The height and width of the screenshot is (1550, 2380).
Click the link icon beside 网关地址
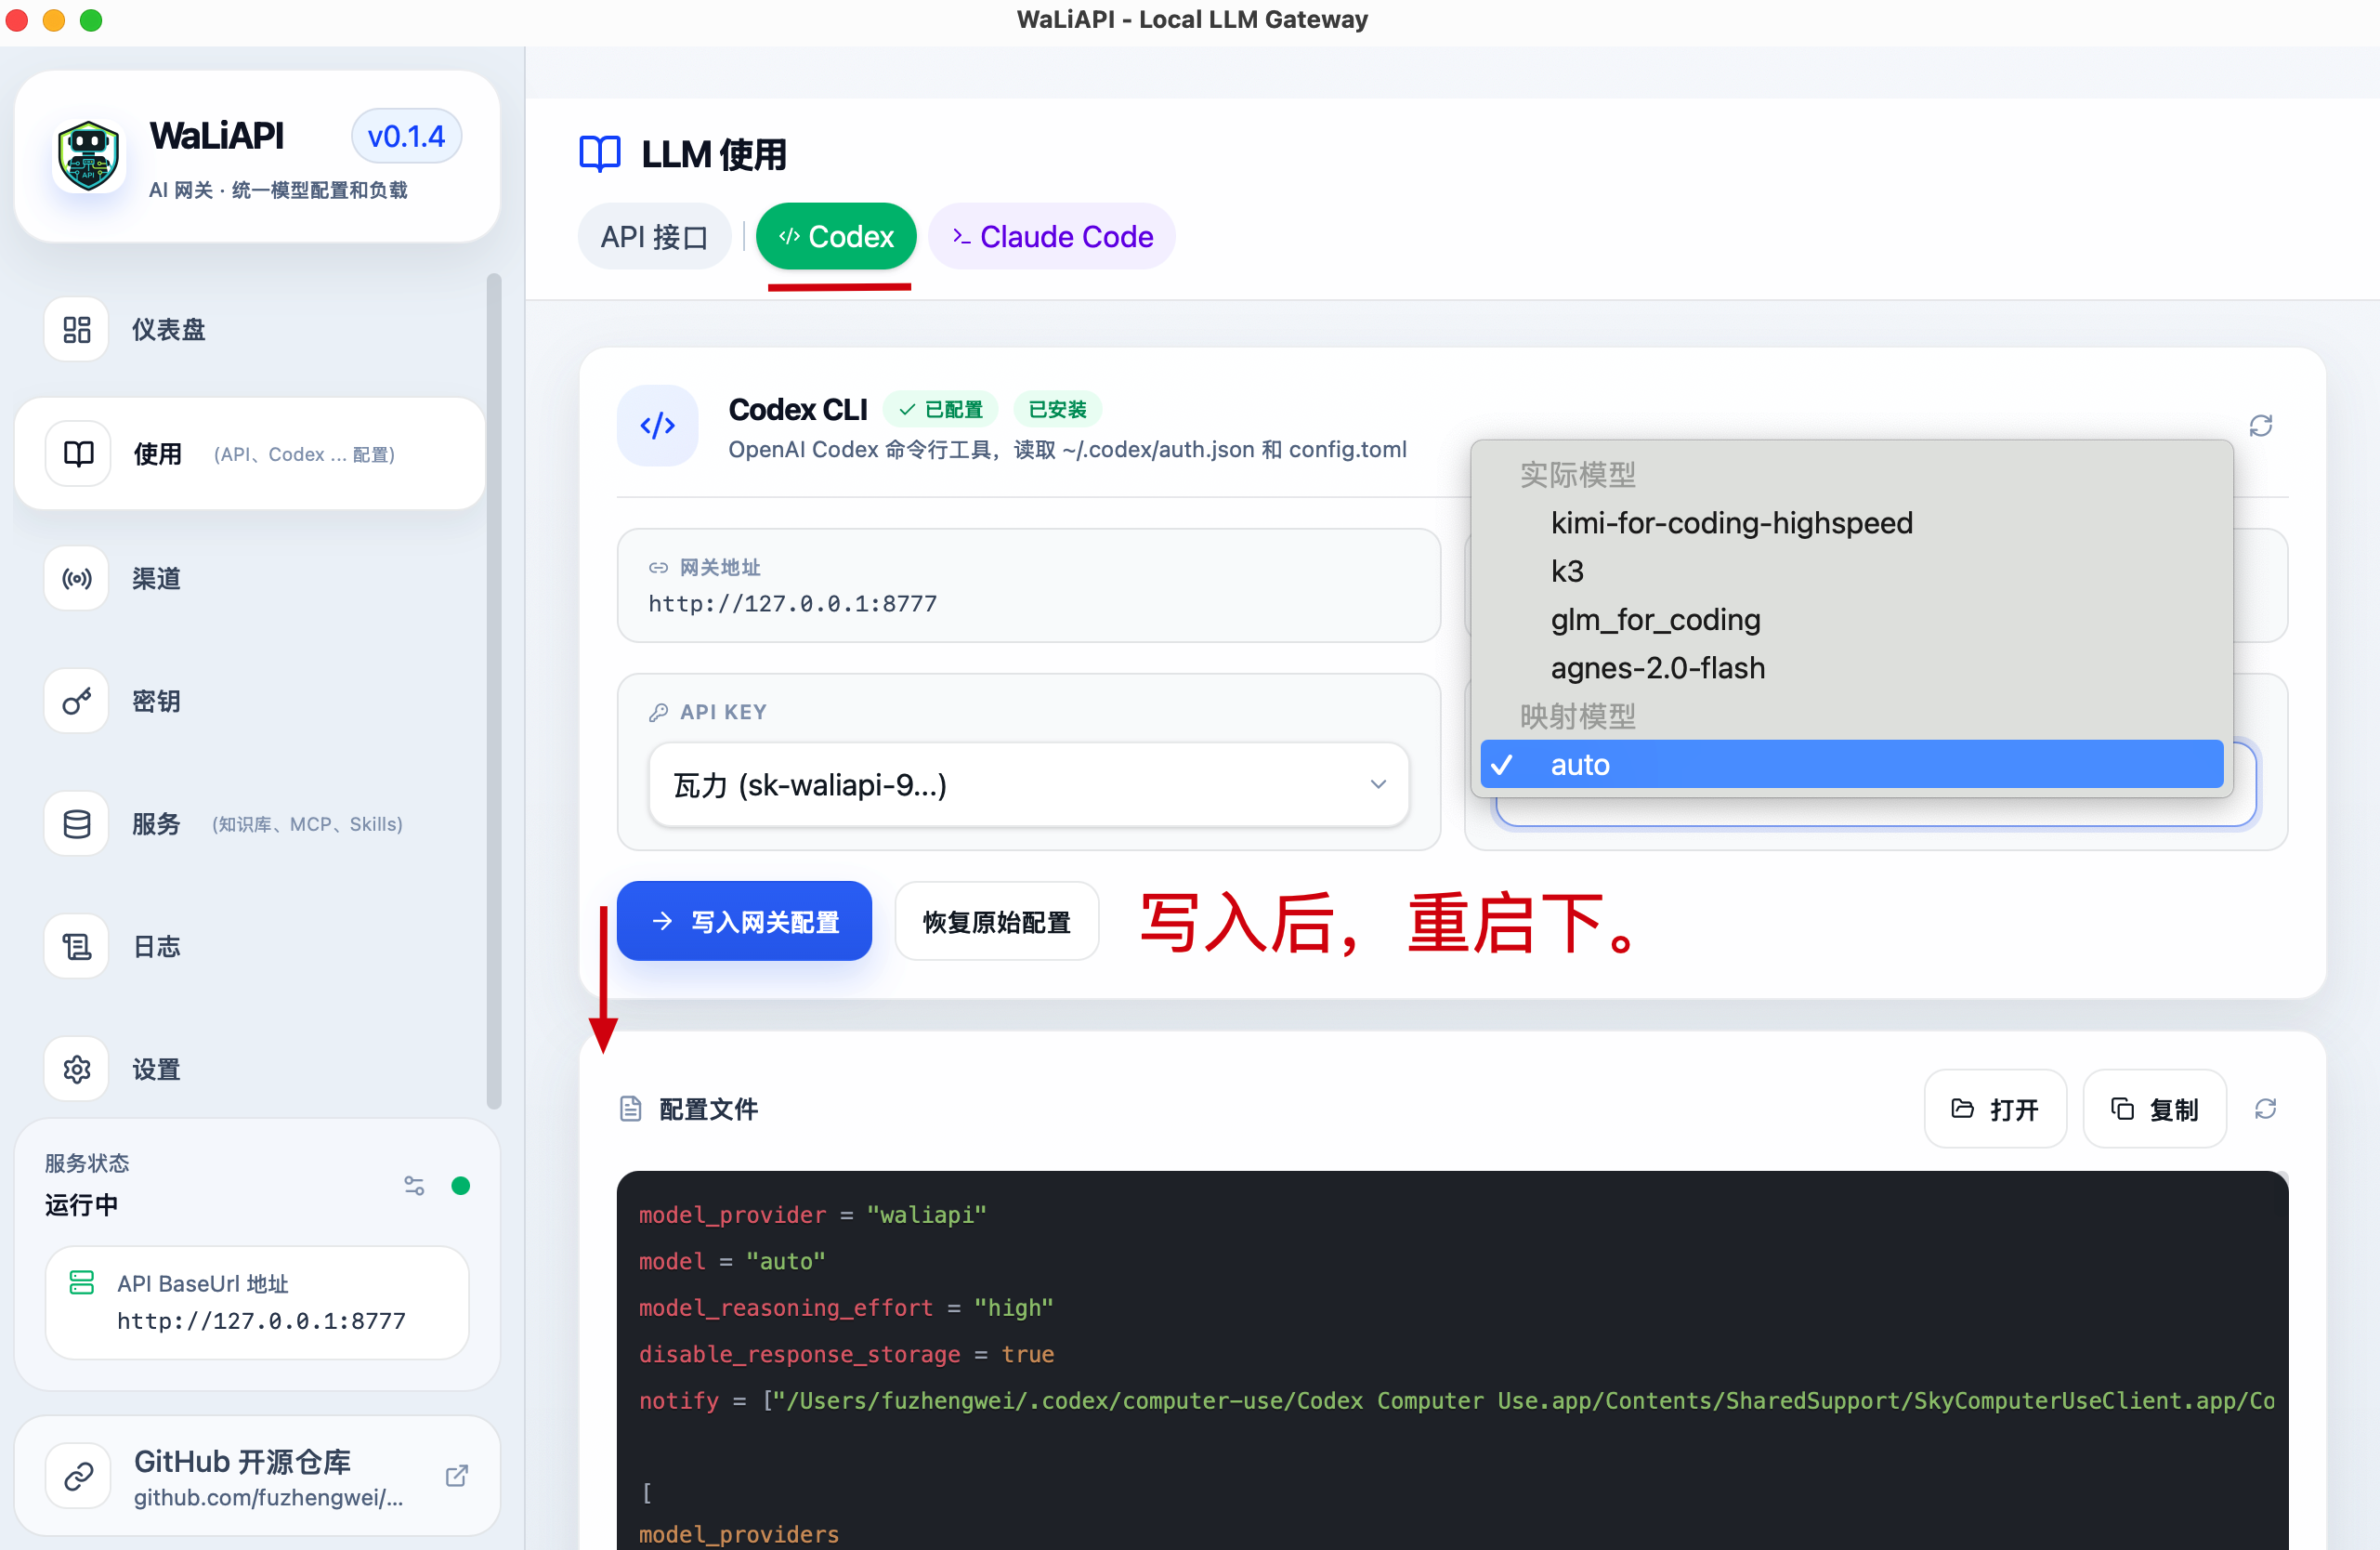658,568
